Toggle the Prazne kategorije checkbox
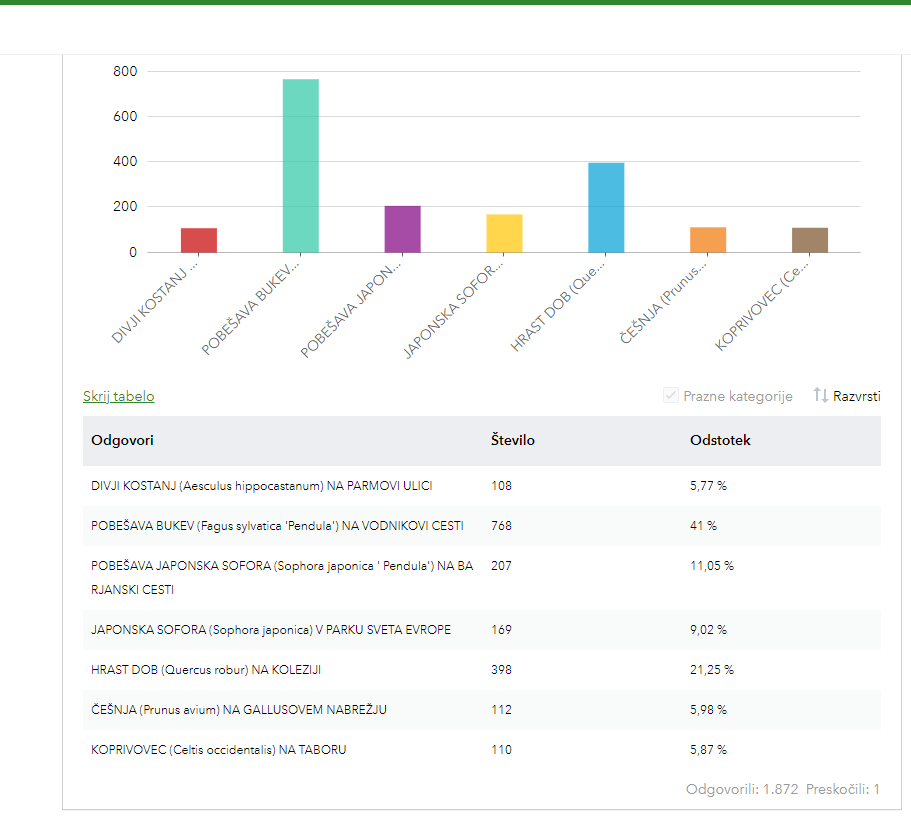Image resolution: width=911 pixels, height=823 pixels. point(671,396)
